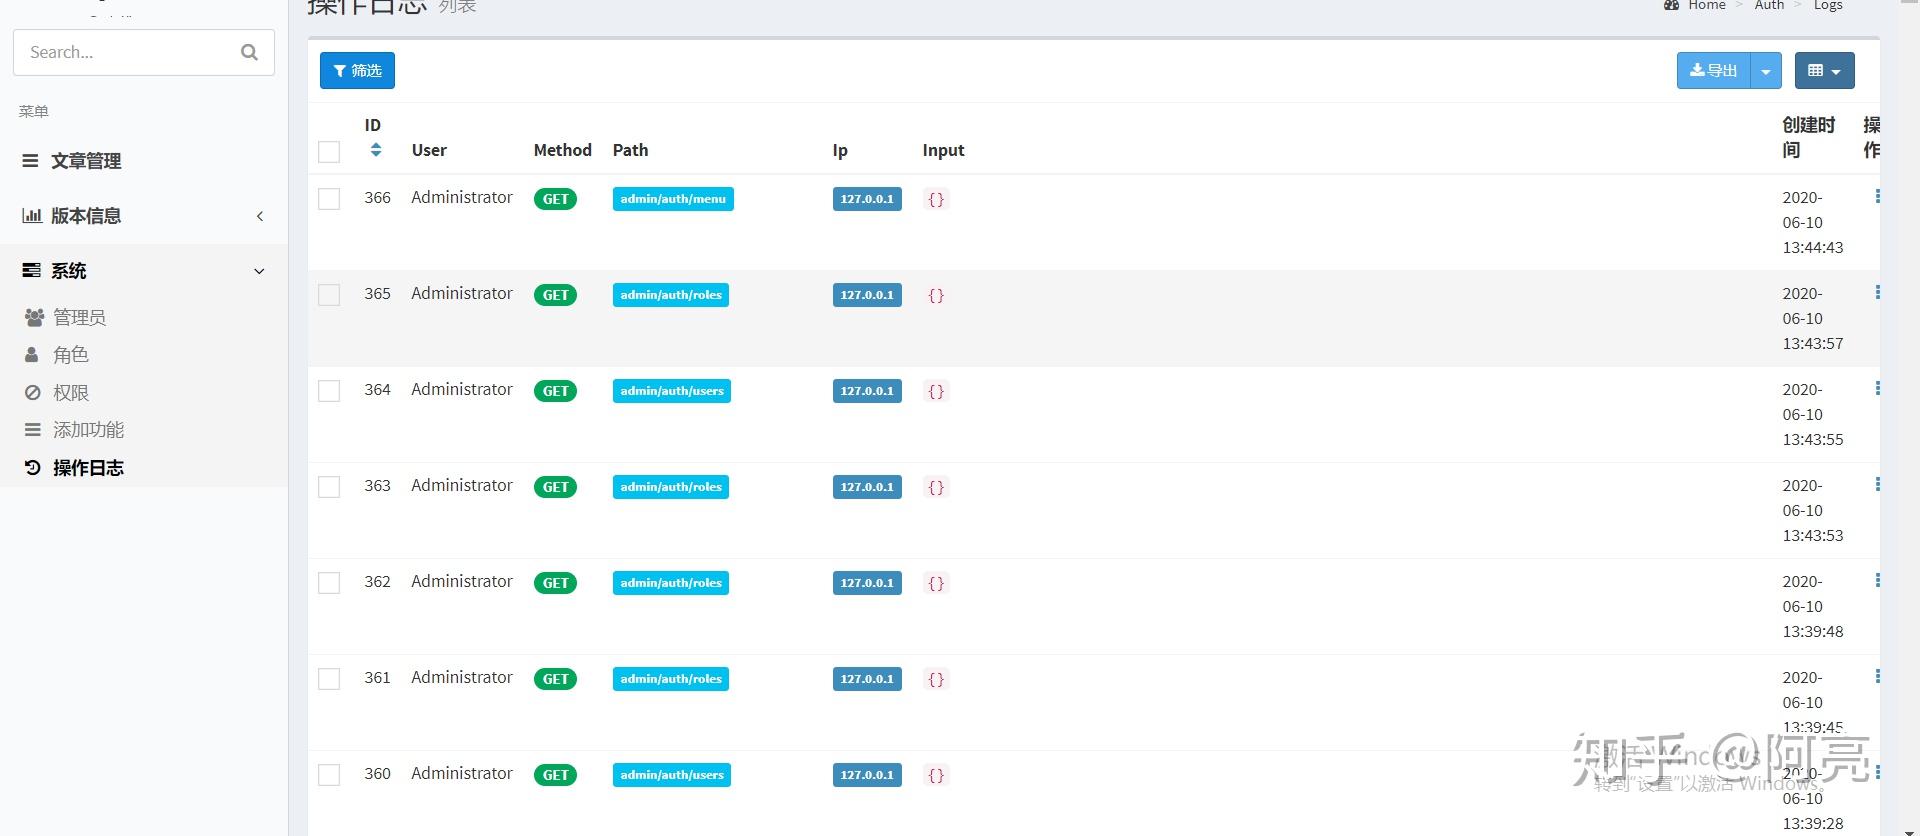Click the 权限 ban icon

point(33,393)
